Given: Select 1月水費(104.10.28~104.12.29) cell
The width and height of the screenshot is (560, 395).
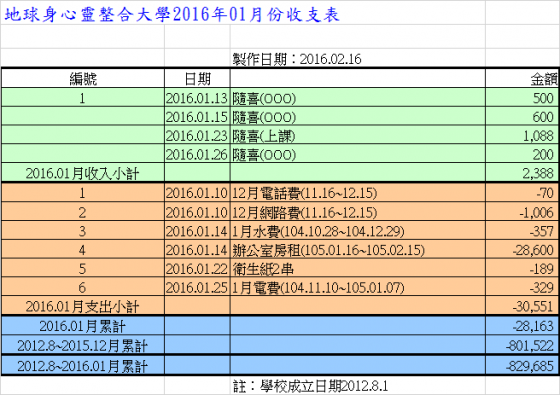Looking at the screenshot, I should tap(358, 231).
